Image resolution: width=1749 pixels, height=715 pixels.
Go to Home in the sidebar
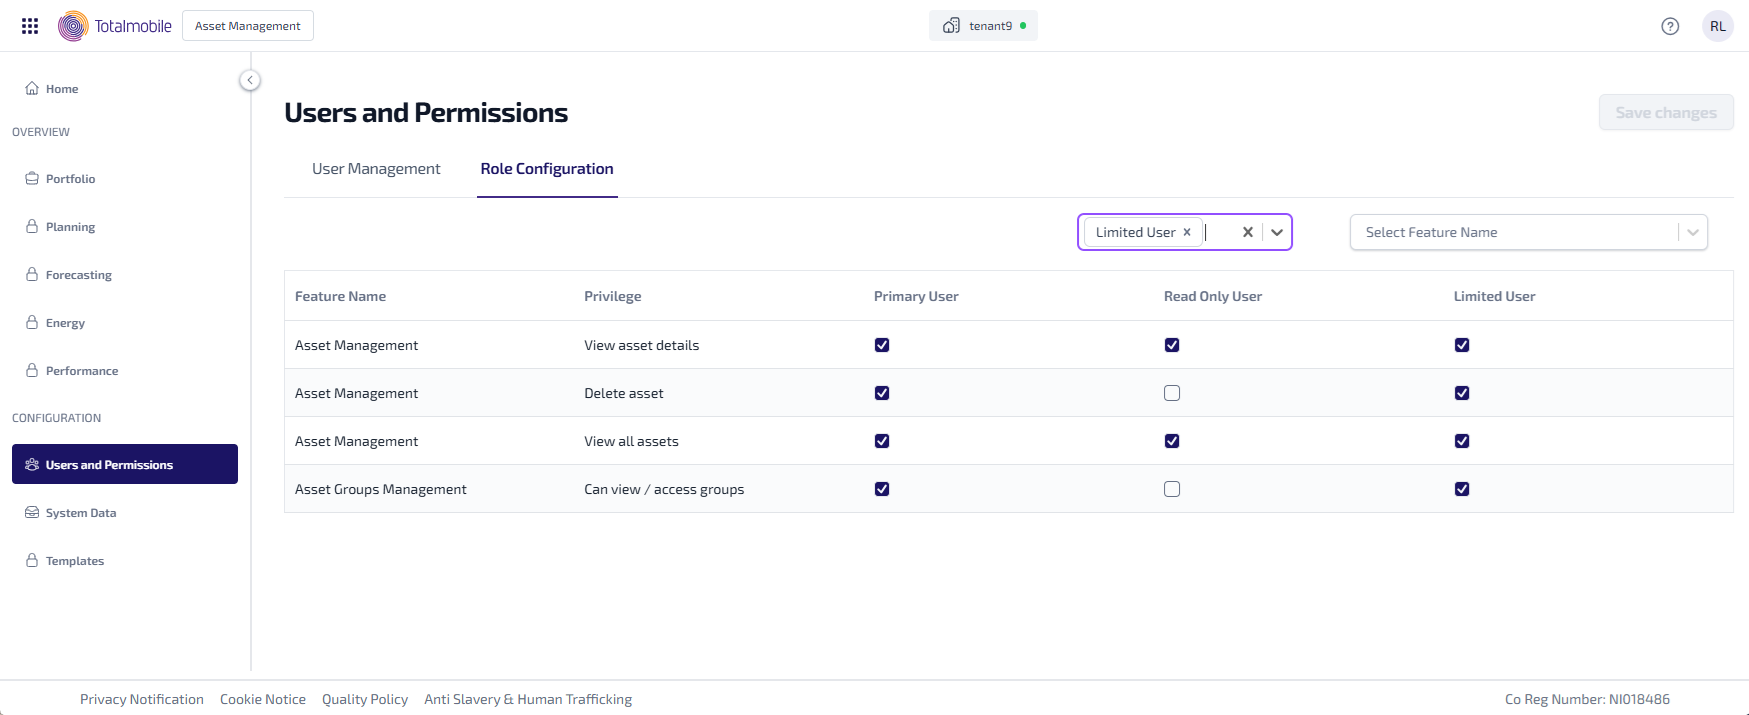pos(62,89)
